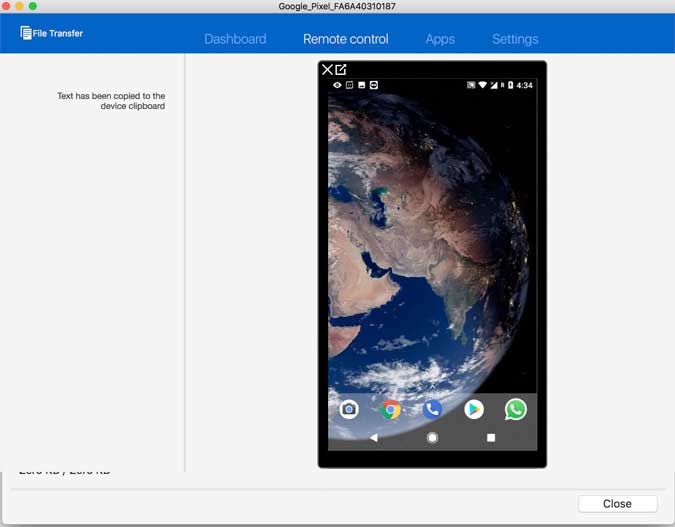Launch Chrome on the phone screen
Viewport: 675px width, 527px height.
point(390,409)
